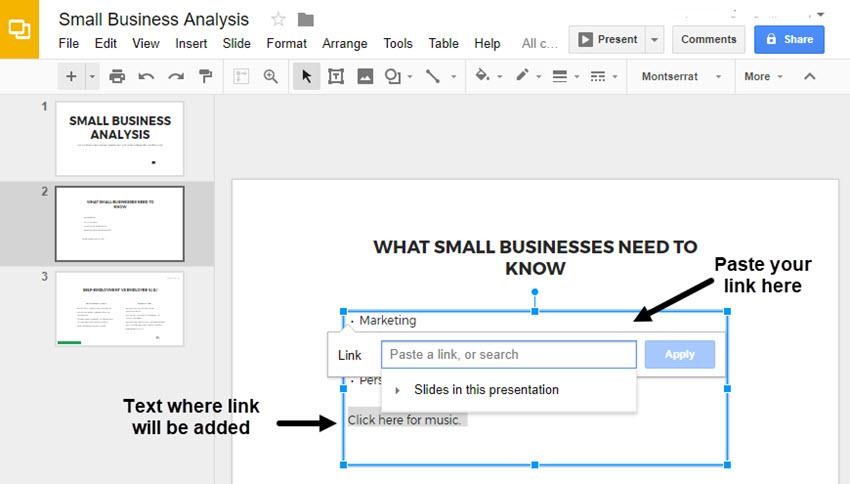Open the Insert menu
The width and height of the screenshot is (850, 484).
191,43
